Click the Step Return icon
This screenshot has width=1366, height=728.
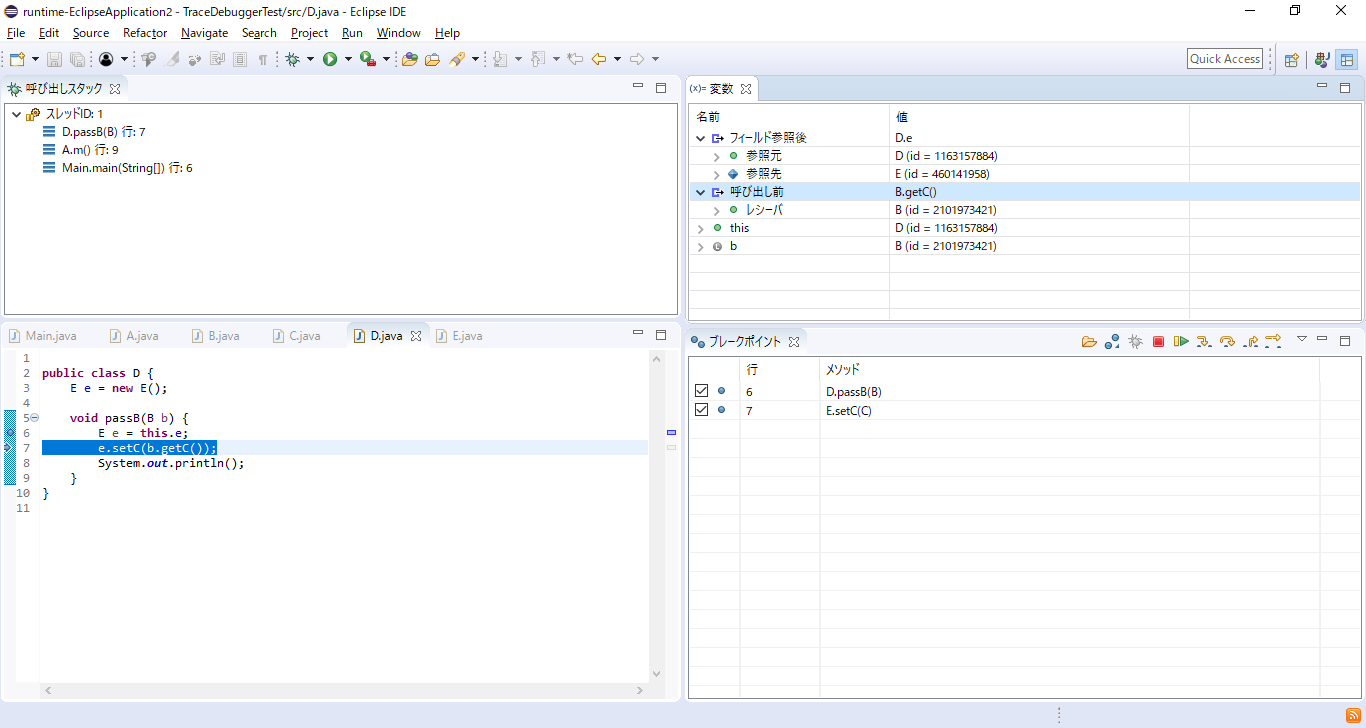point(1250,342)
